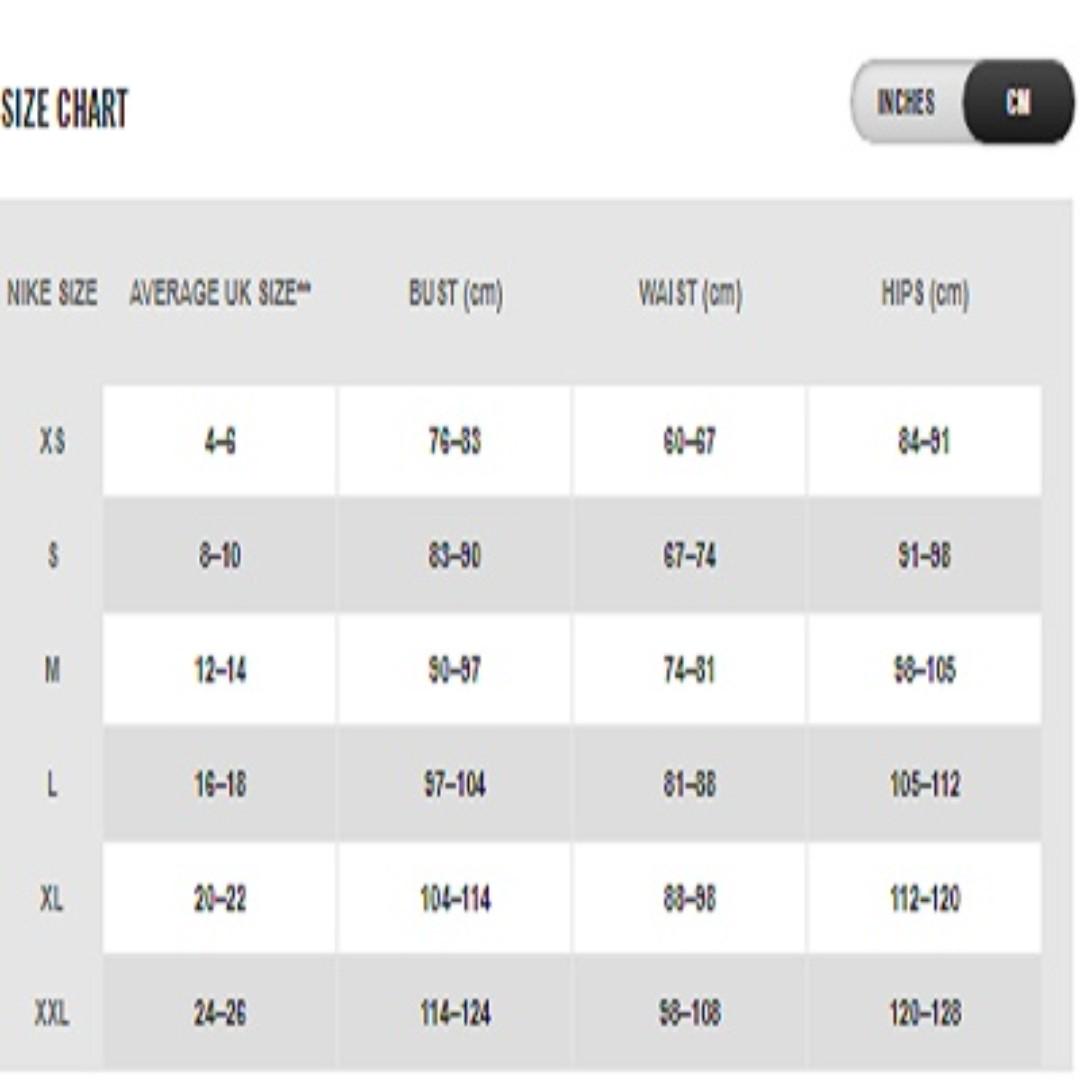
Task: Click the 74–81 waist cell
Action: coord(690,670)
